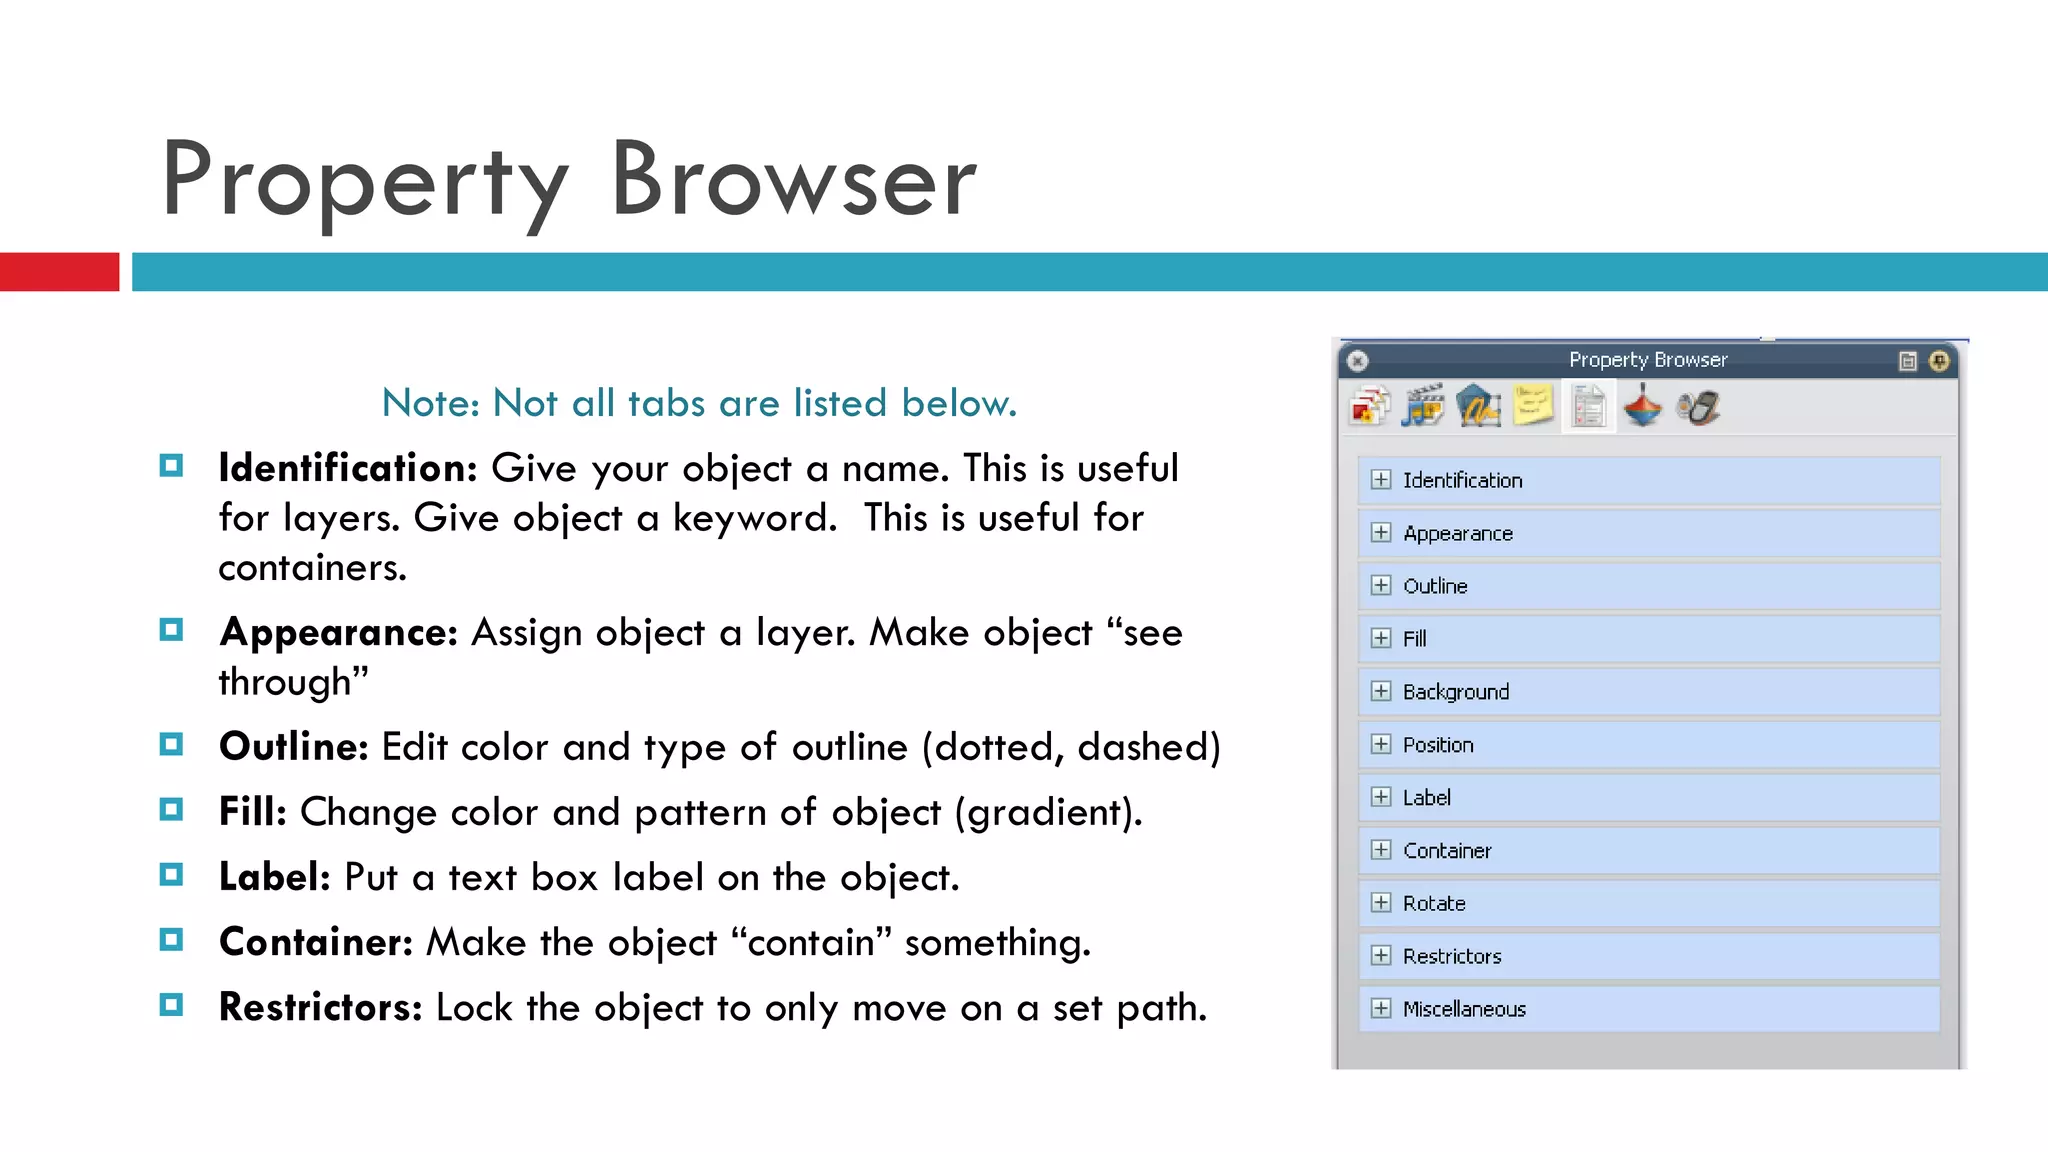2048x1152 pixels.
Task: Expand the Restrictors plus box
Action: tap(1381, 956)
